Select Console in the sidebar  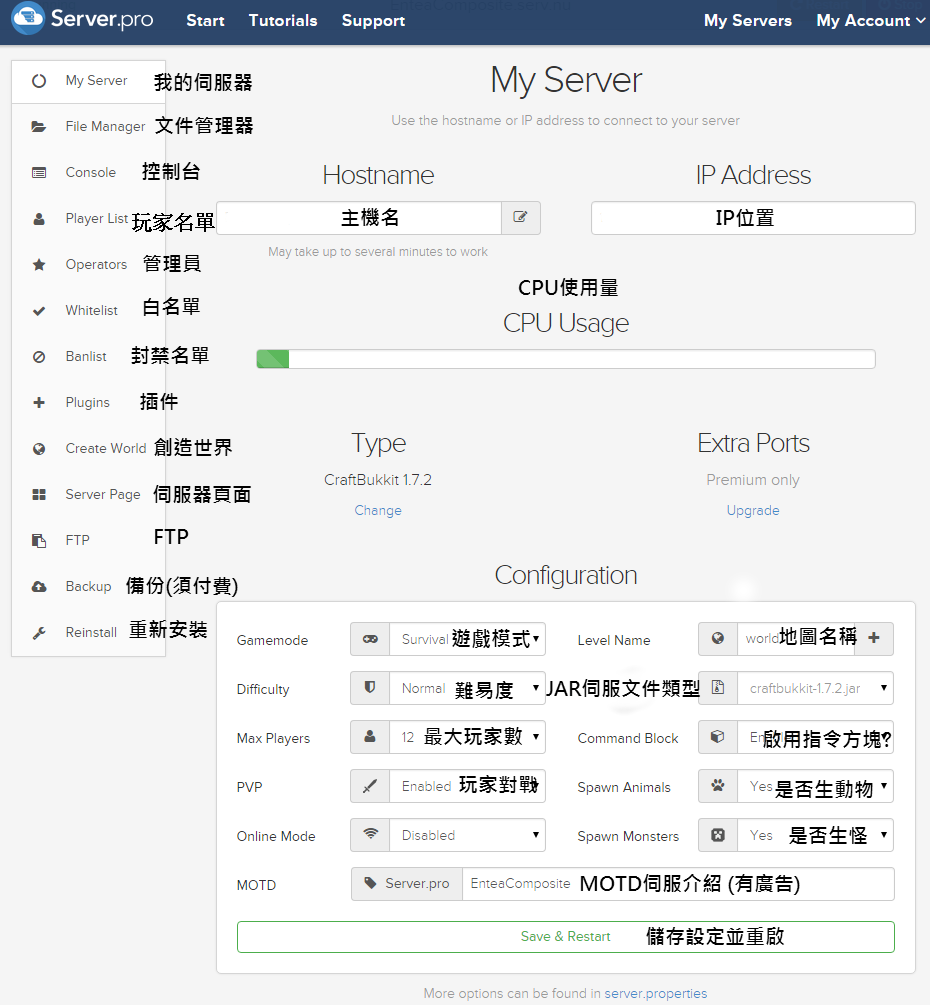(88, 172)
